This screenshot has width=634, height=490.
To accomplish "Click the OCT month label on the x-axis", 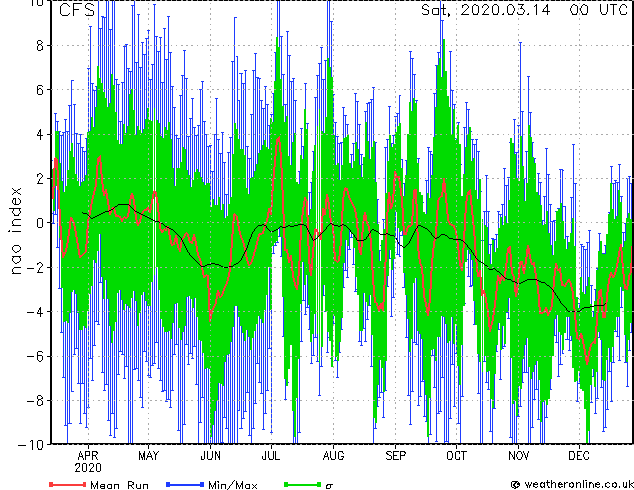I will (456, 456).
